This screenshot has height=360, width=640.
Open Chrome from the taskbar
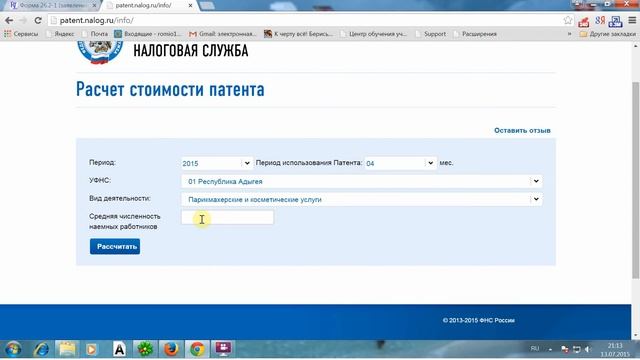197,349
